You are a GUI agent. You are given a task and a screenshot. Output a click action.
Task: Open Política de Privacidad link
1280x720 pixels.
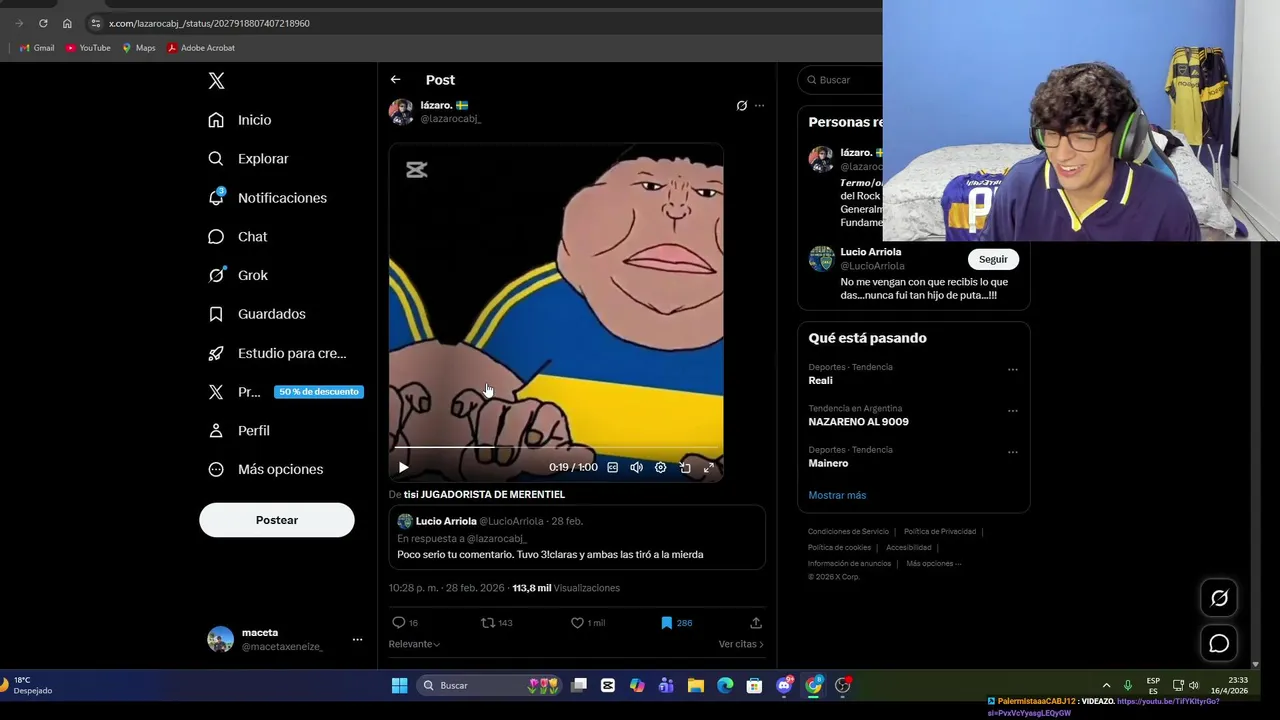[x=940, y=532]
